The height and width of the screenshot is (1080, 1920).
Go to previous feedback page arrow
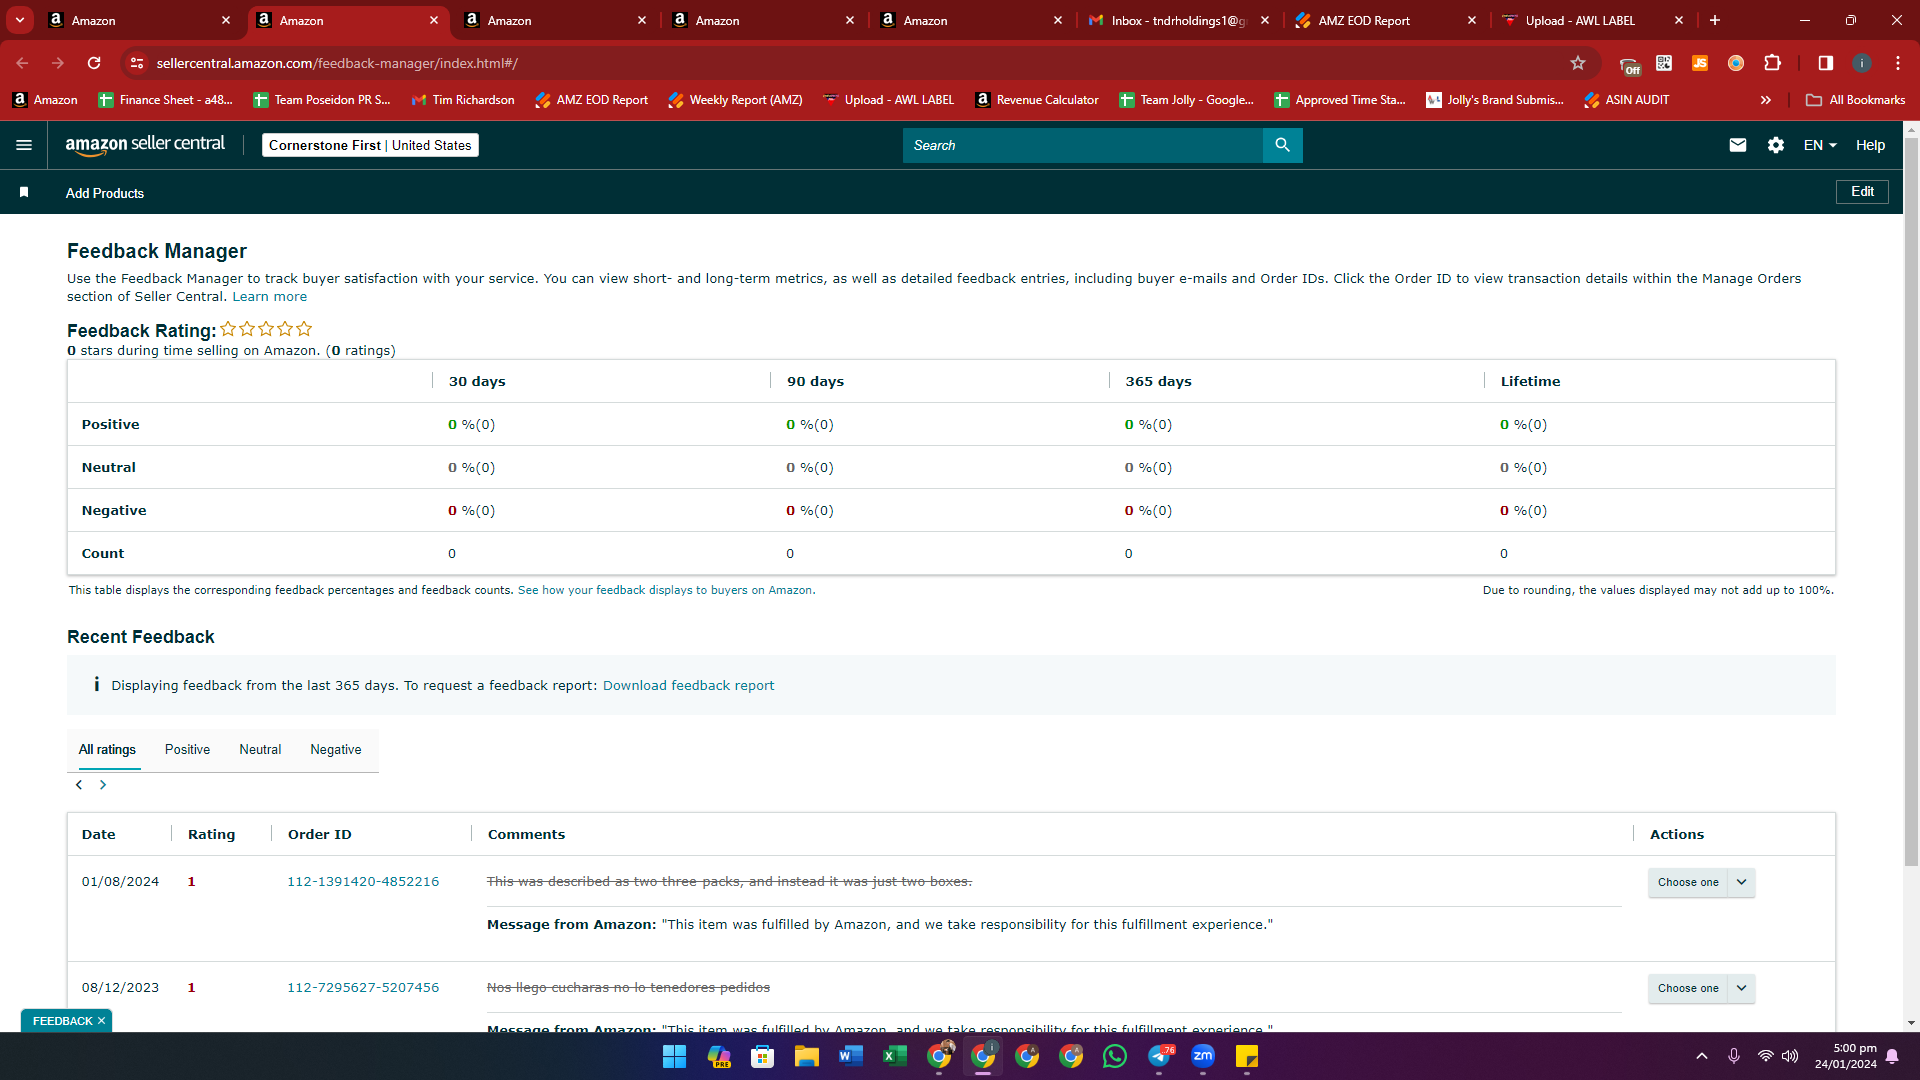[79, 785]
